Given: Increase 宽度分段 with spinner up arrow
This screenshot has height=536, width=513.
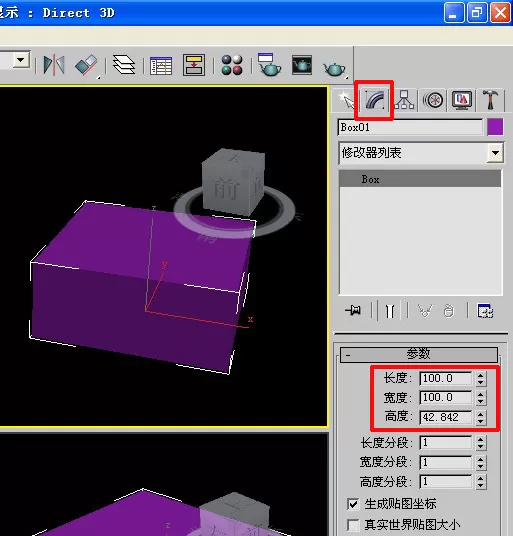Looking at the screenshot, I should pos(481,459).
